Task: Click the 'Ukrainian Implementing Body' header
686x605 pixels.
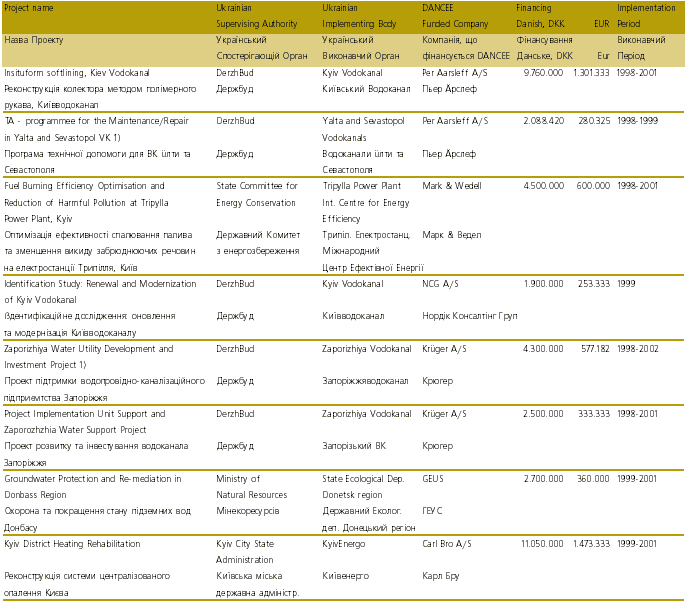Action: tap(359, 16)
